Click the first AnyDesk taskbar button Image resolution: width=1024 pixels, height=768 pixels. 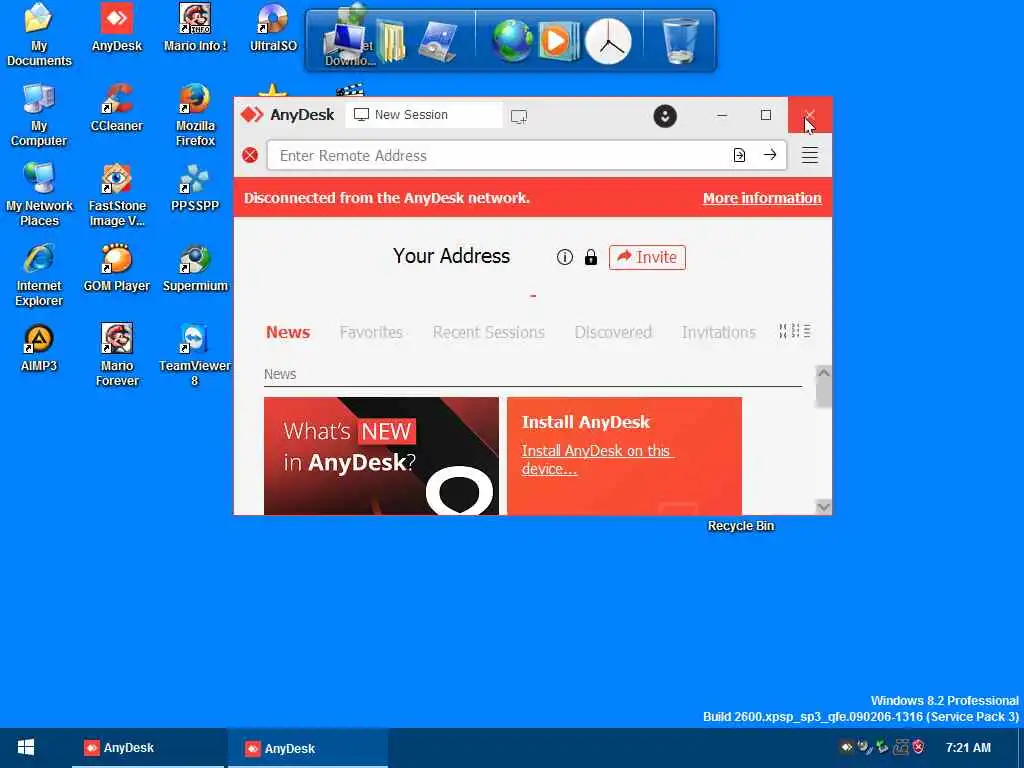148,748
